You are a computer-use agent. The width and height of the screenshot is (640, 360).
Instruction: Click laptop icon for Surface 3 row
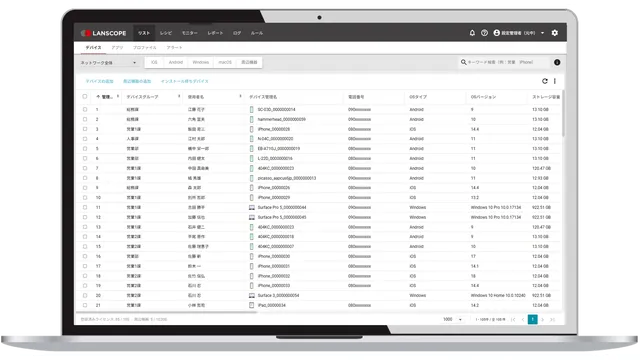(252, 296)
